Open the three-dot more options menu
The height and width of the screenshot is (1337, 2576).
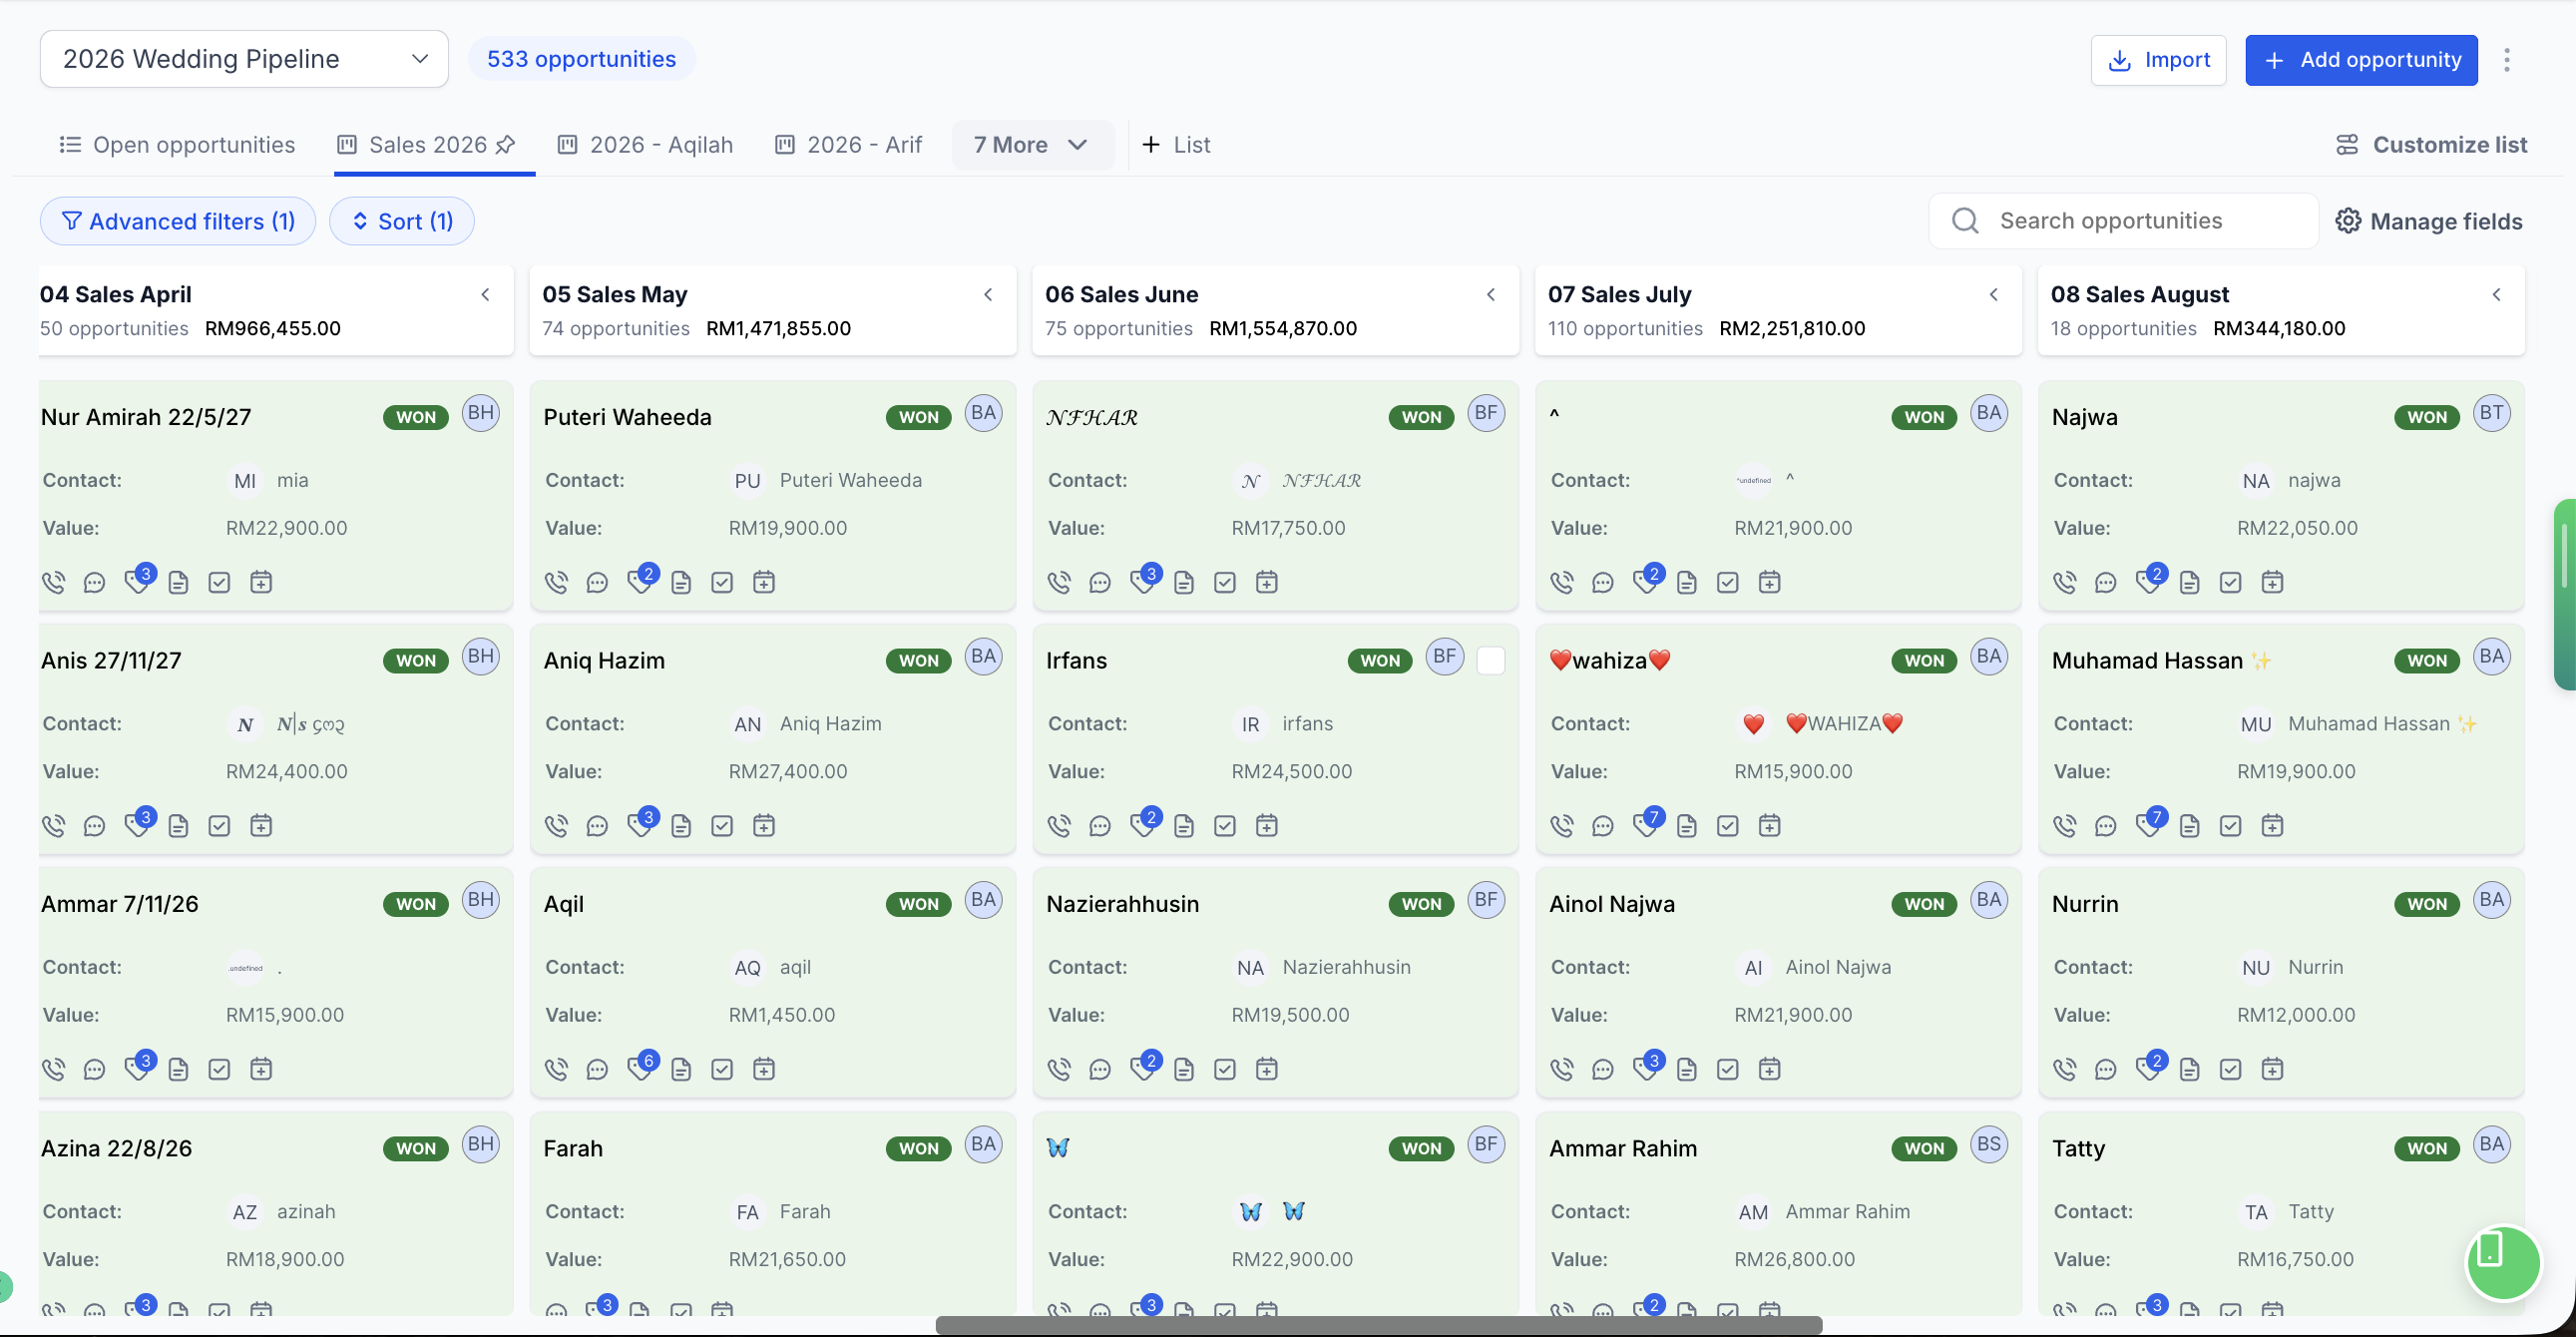(x=2507, y=60)
